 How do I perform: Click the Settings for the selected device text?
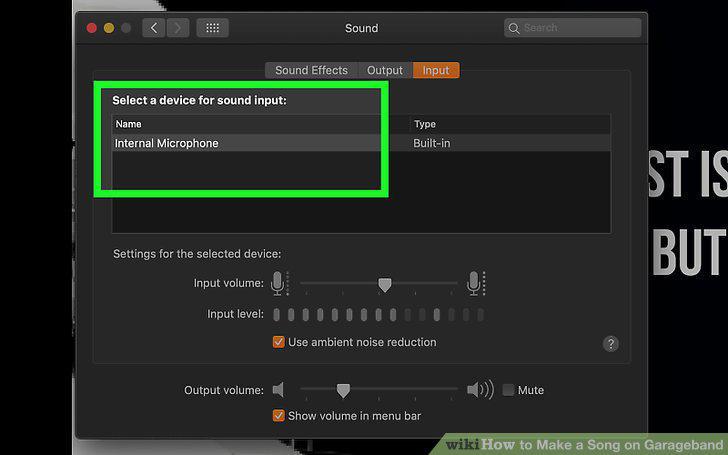pyautogui.click(x=197, y=254)
